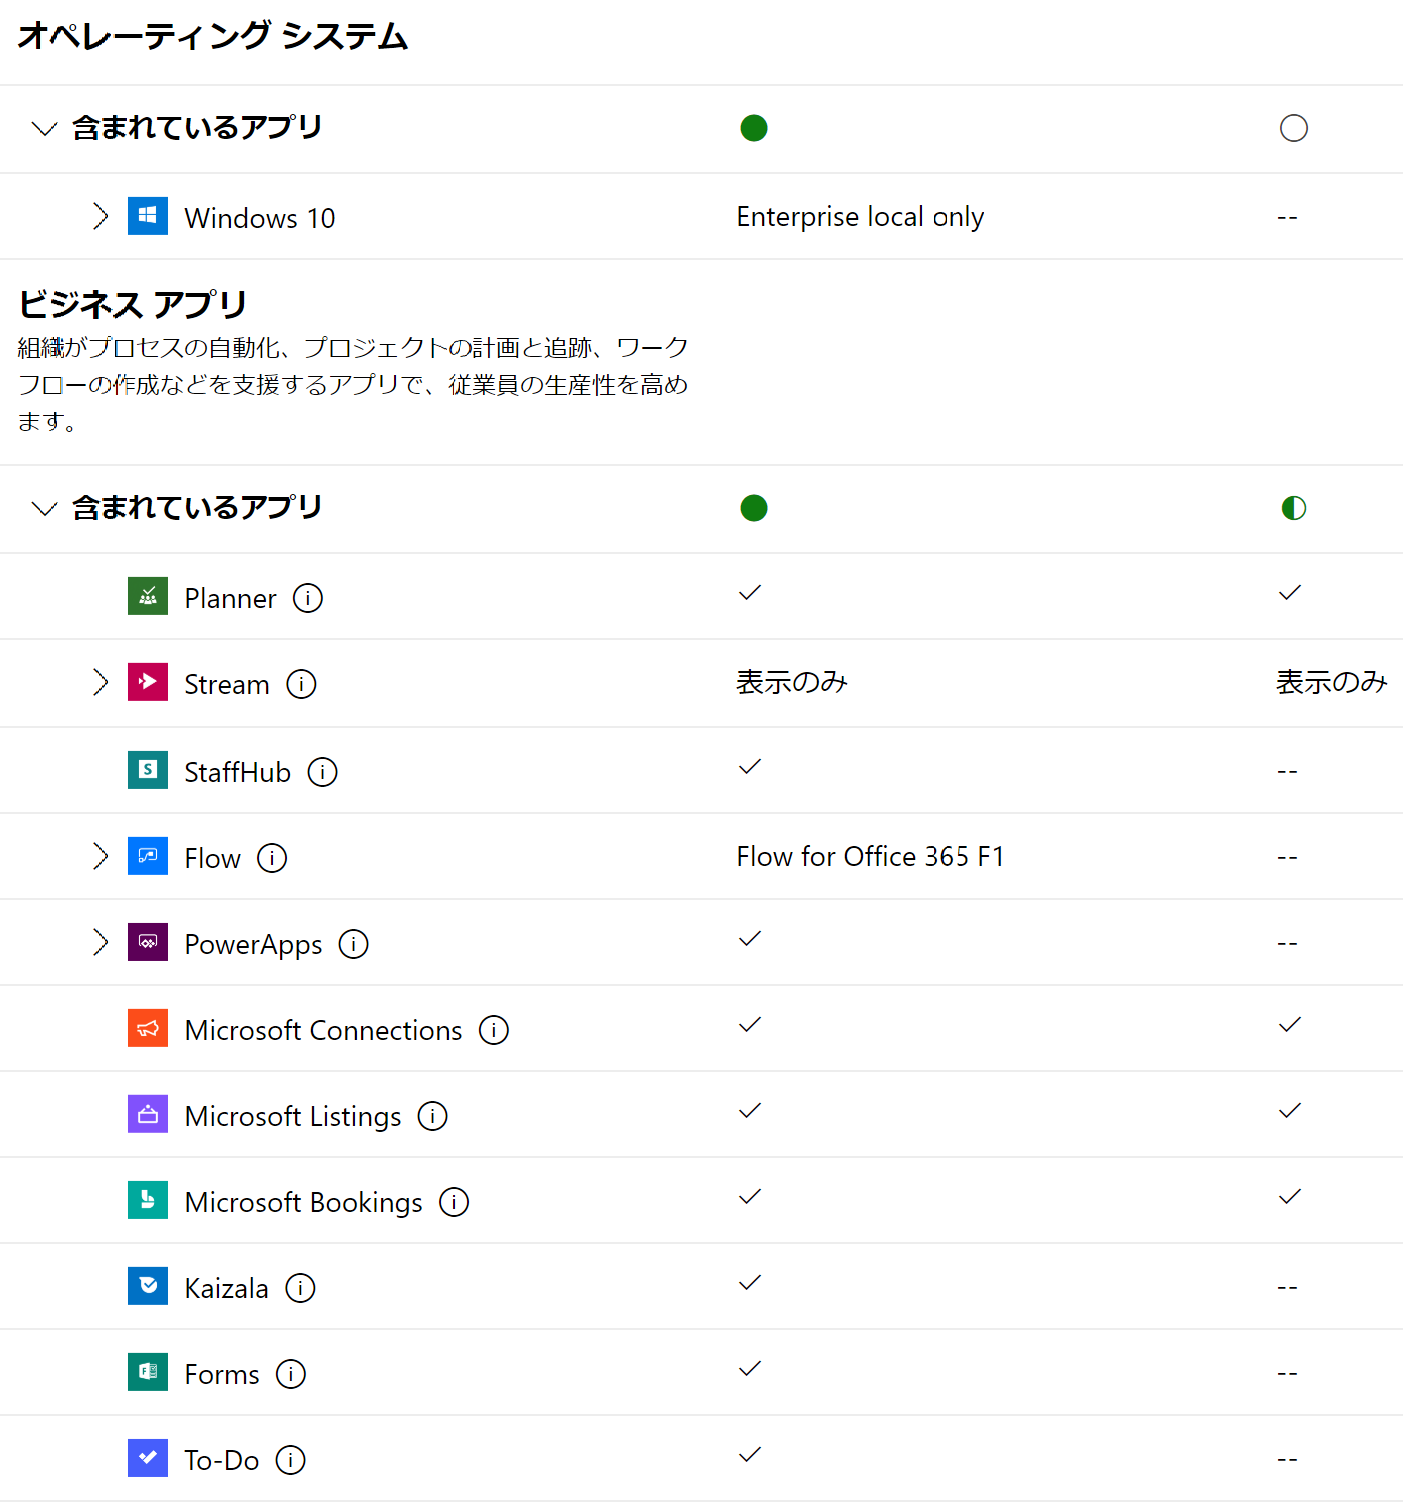Expand the PowerApps row details
The image size is (1403, 1508).
(x=100, y=942)
